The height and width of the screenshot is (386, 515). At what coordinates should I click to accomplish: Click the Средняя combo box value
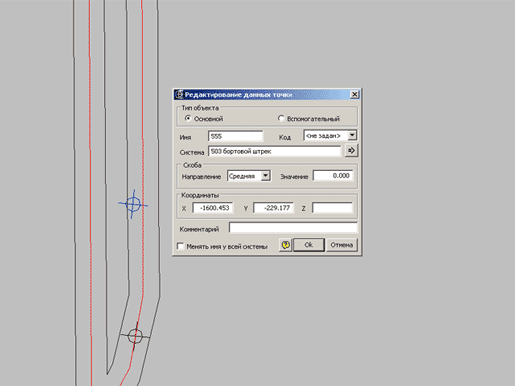click(244, 176)
